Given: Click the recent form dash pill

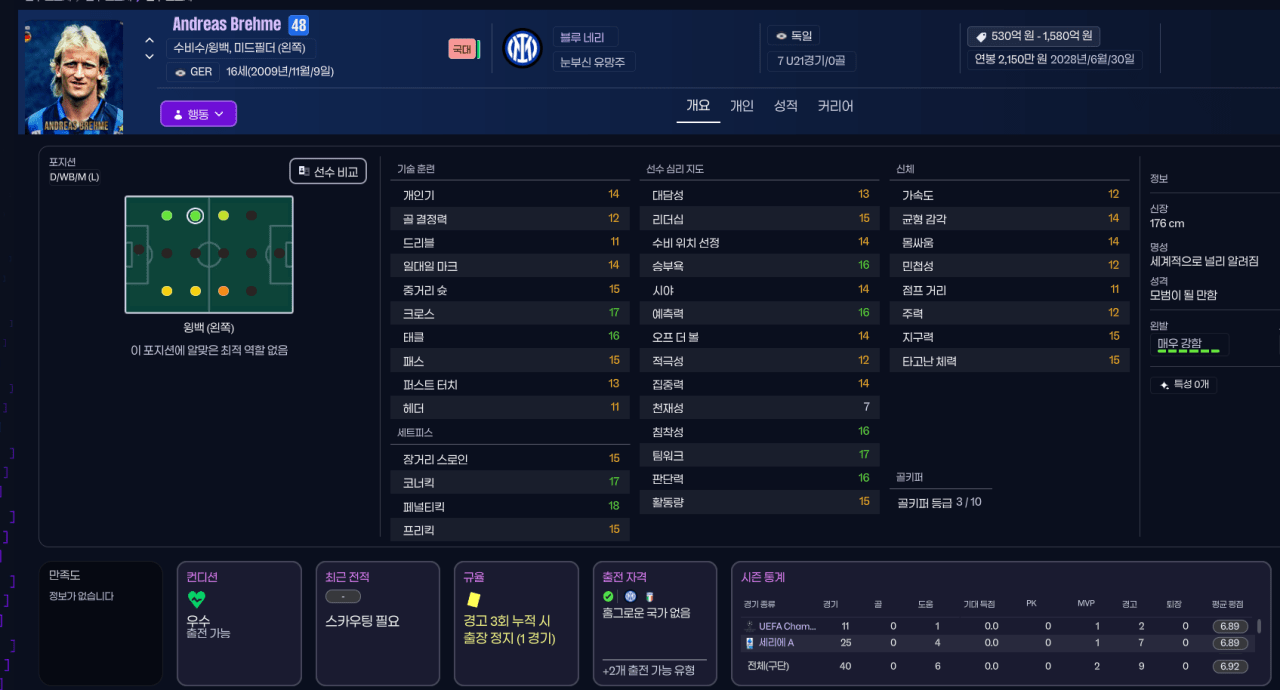Looking at the screenshot, I should [343, 597].
